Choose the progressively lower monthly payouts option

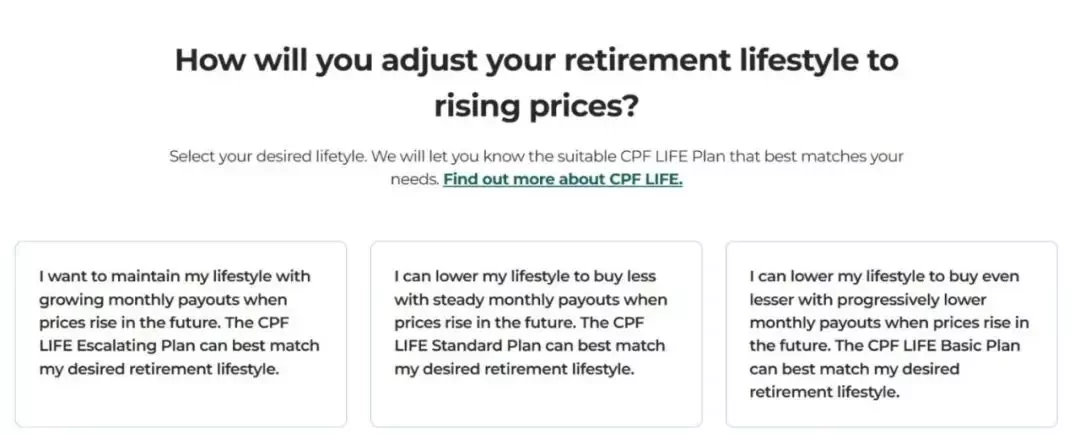pyautogui.click(x=892, y=334)
